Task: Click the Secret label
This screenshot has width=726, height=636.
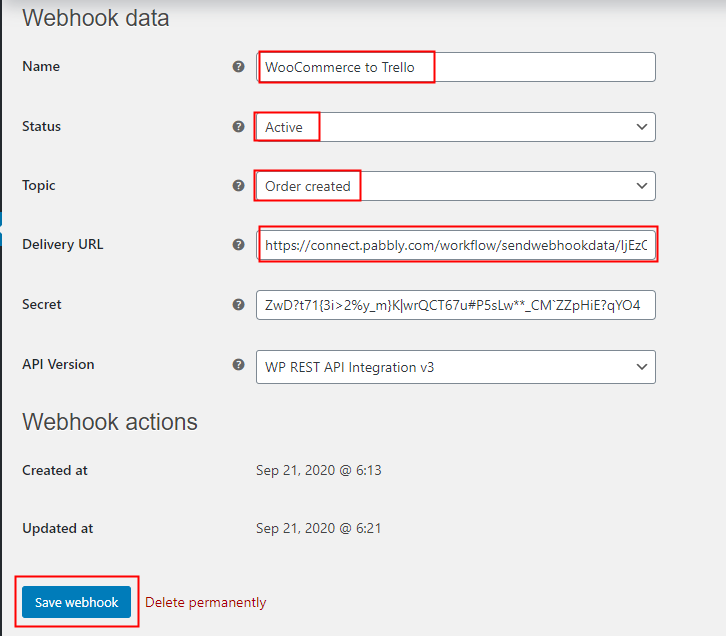Action: pyautogui.click(x=42, y=304)
